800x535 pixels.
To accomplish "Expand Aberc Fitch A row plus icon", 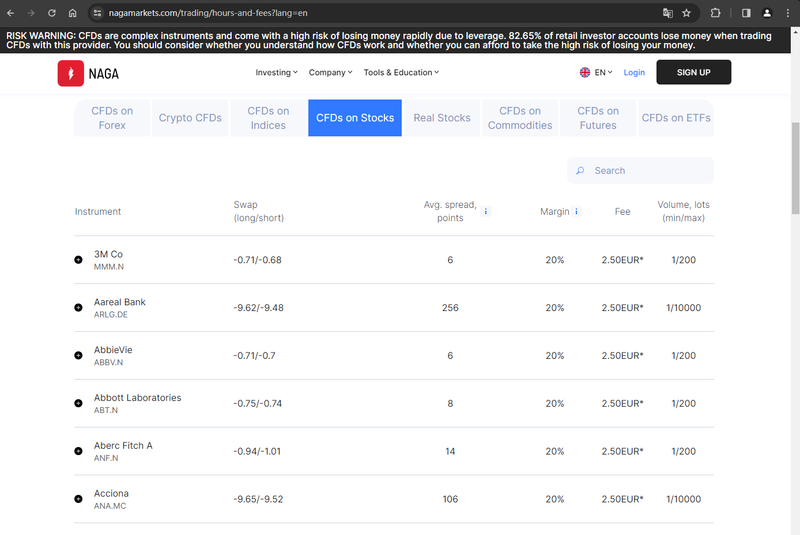I will 78,451.
